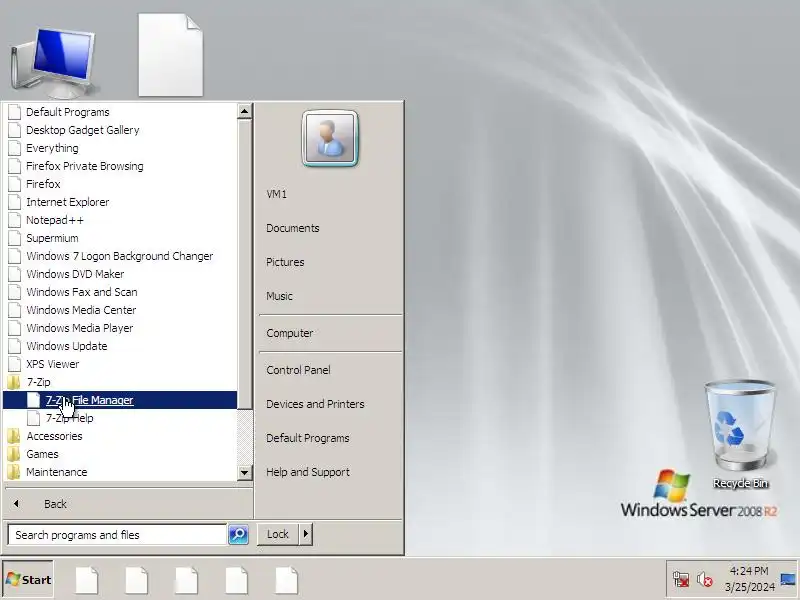Select the Recycle Bin icon

741,434
